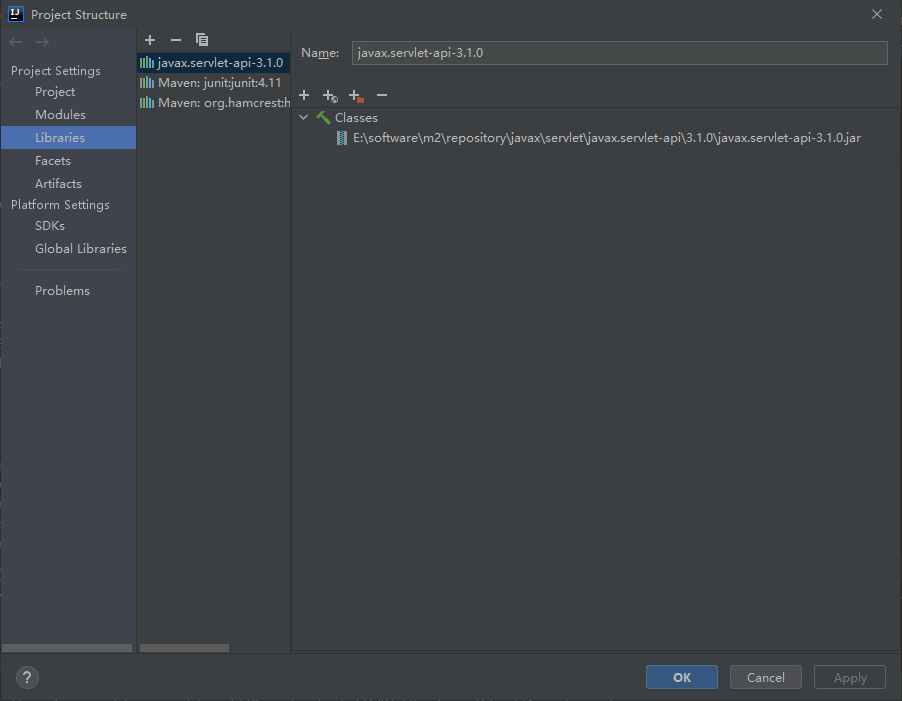Open the help question mark button
The height and width of the screenshot is (701, 902).
click(x=28, y=677)
